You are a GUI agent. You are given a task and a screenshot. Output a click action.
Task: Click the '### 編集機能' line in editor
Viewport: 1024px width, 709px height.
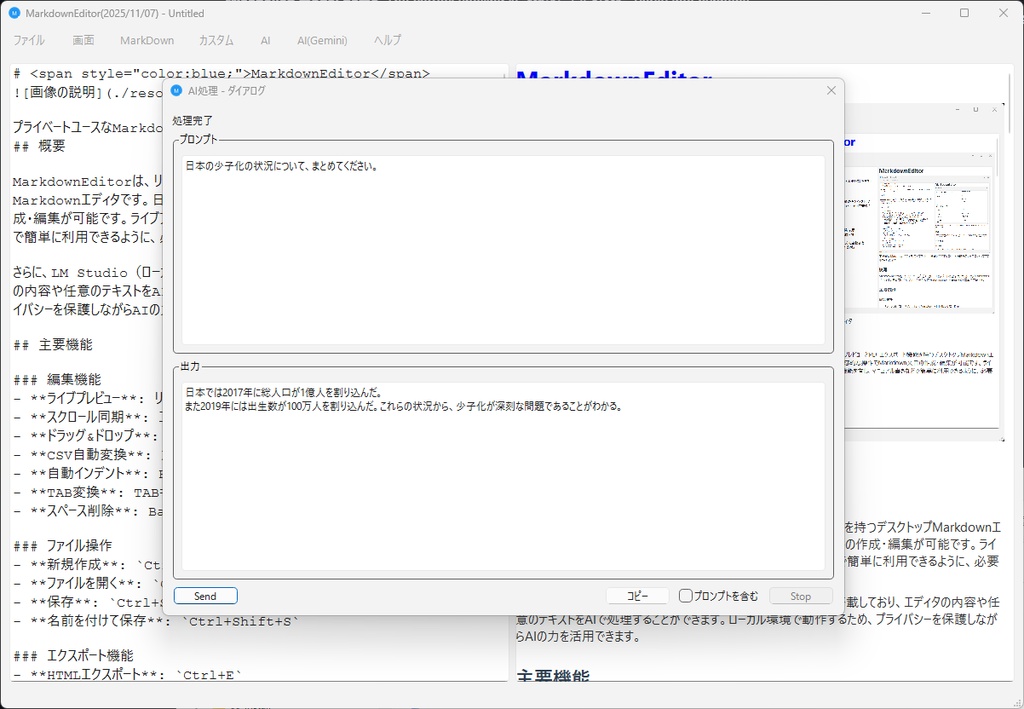(x=57, y=380)
